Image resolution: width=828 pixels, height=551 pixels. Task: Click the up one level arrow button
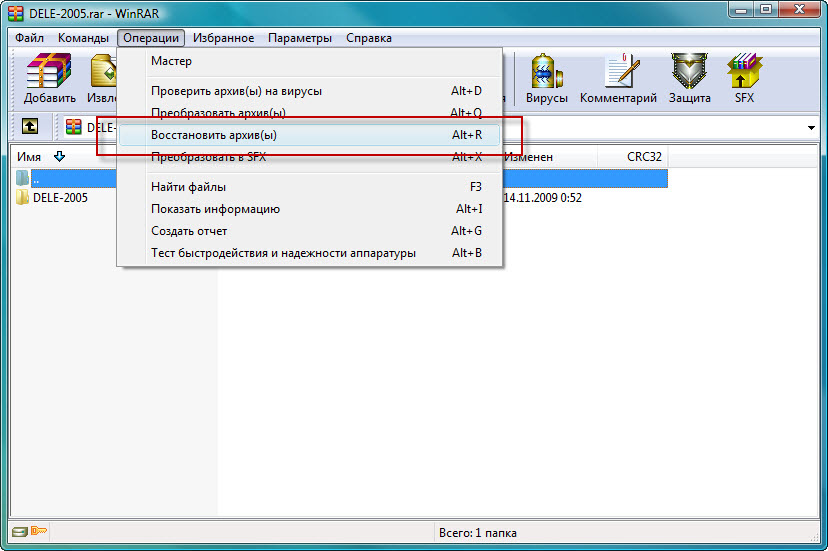click(30, 126)
